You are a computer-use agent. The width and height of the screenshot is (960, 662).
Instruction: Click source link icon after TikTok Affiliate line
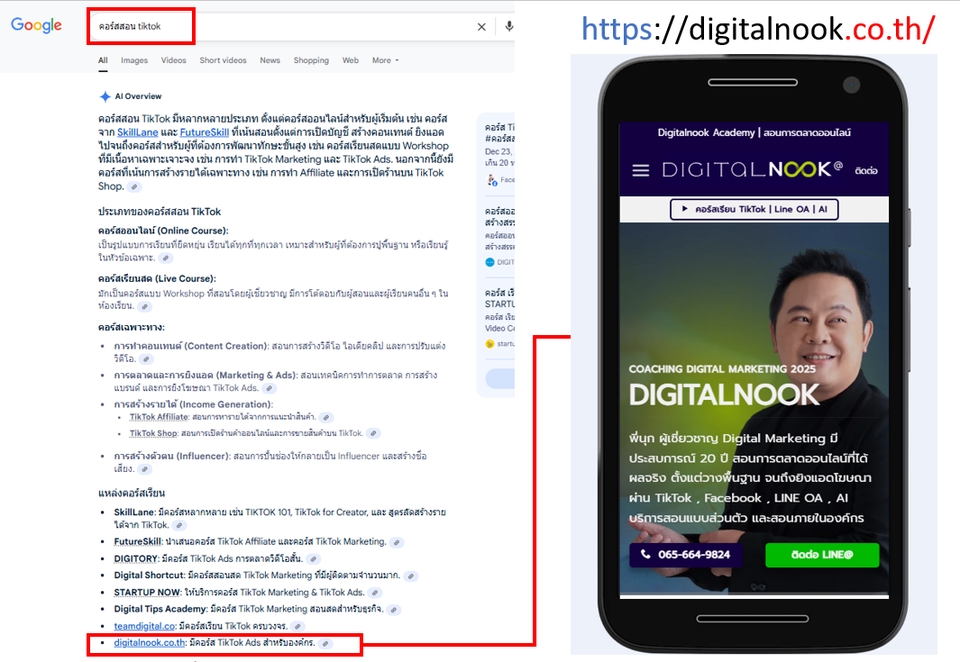click(x=326, y=417)
